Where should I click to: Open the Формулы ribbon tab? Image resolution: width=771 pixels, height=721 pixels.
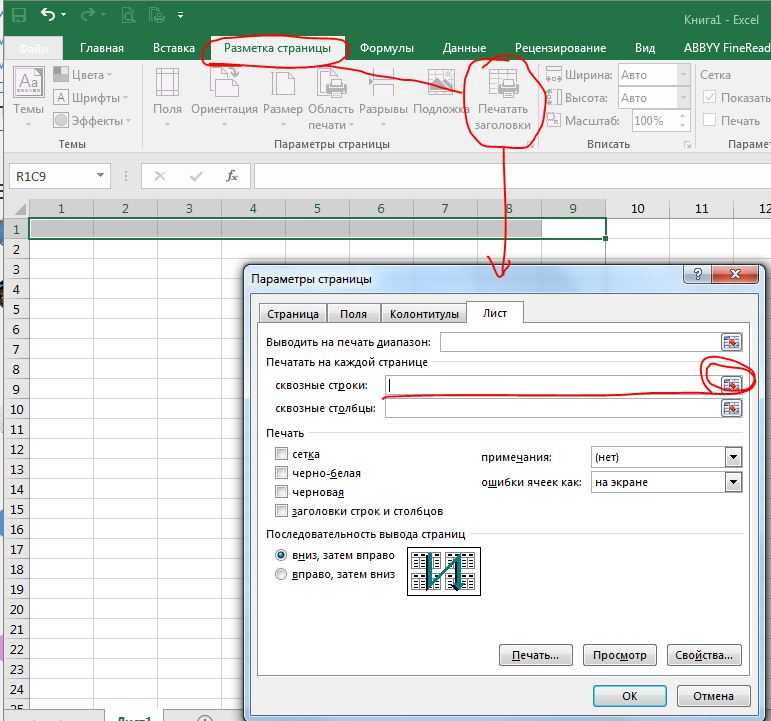(x=386, y=48)
